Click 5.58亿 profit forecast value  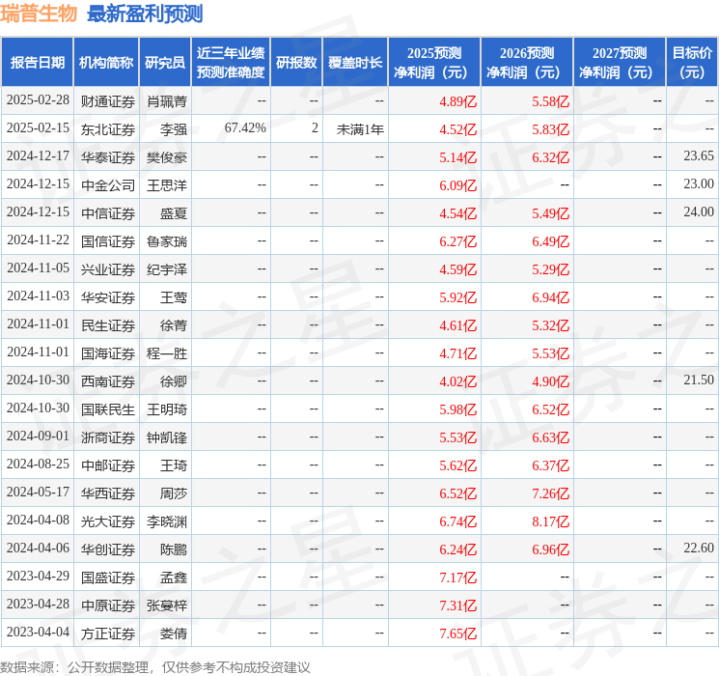[x=550, y=101]
